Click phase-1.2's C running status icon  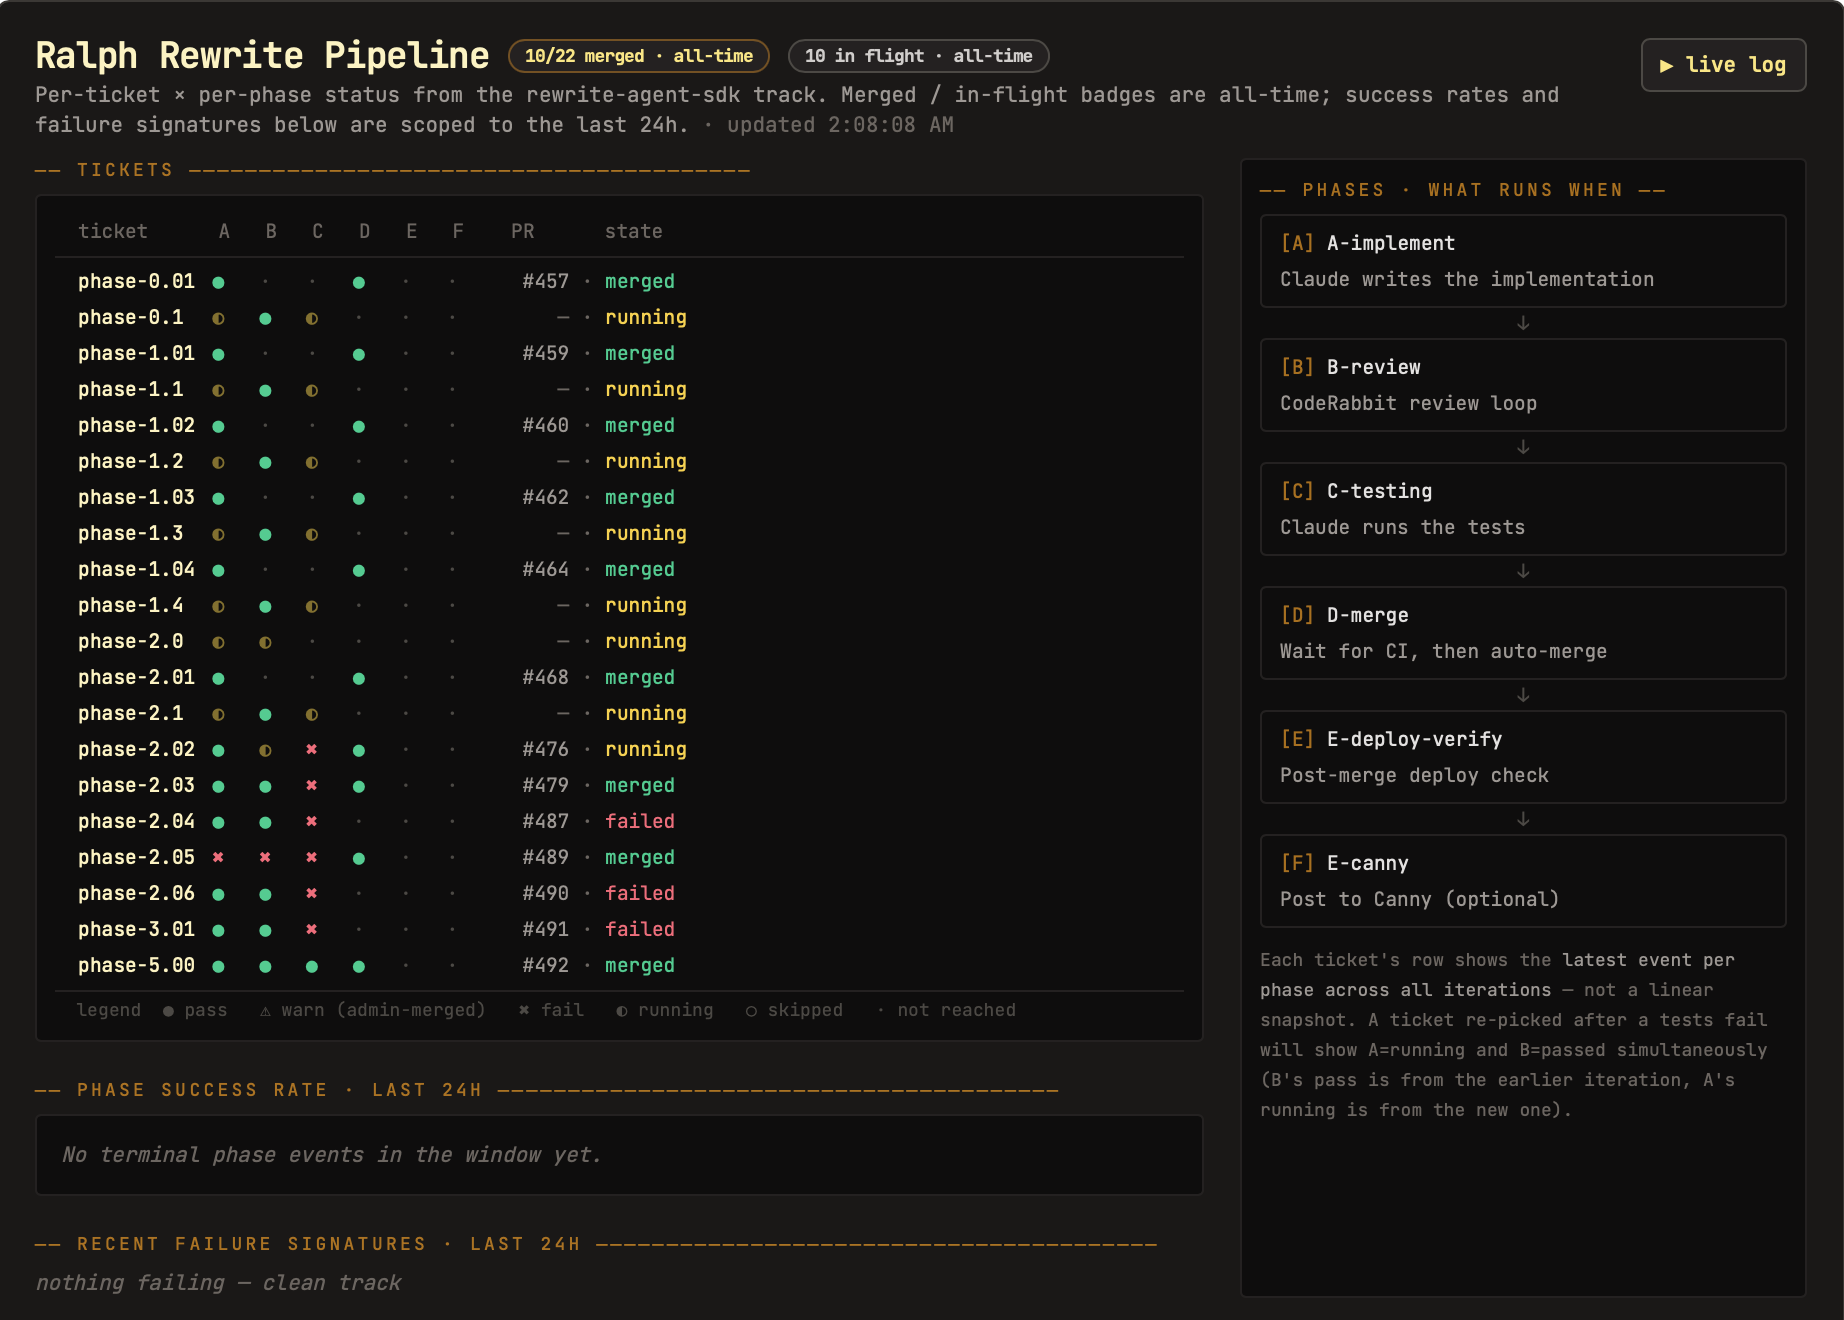312,462
